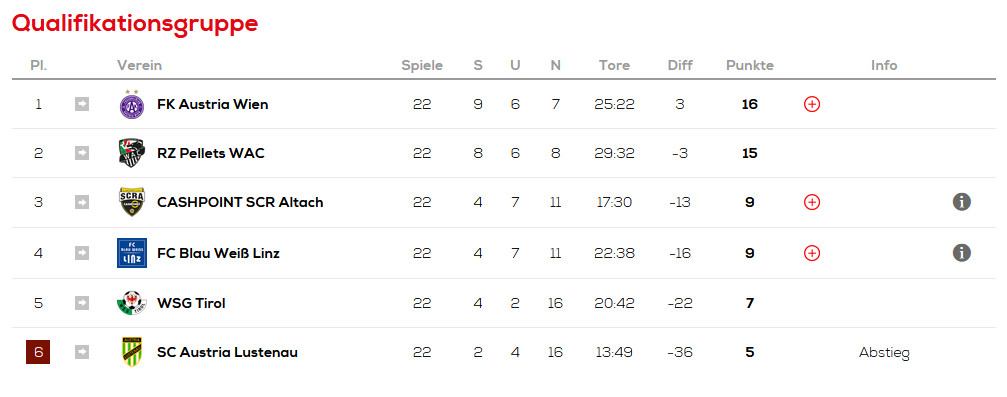Click the SC Austria Lustenau logo
Image resolution: width=1007 pixels, height=397 pixels.
tap(132, 352)
